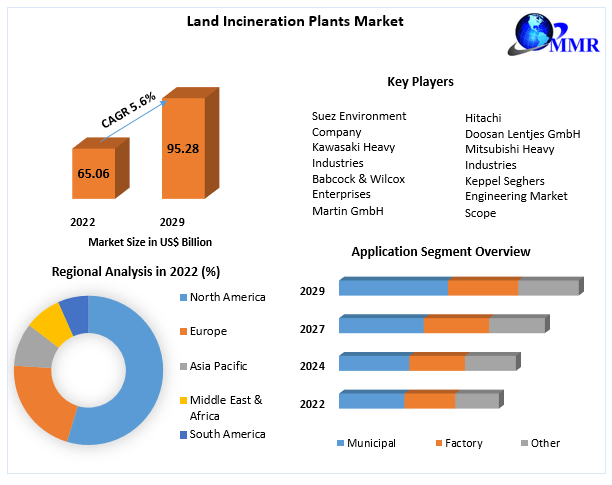Screen dimensions: 612x485
Task: Click the South America legend marker
Action: click(183, 434)
